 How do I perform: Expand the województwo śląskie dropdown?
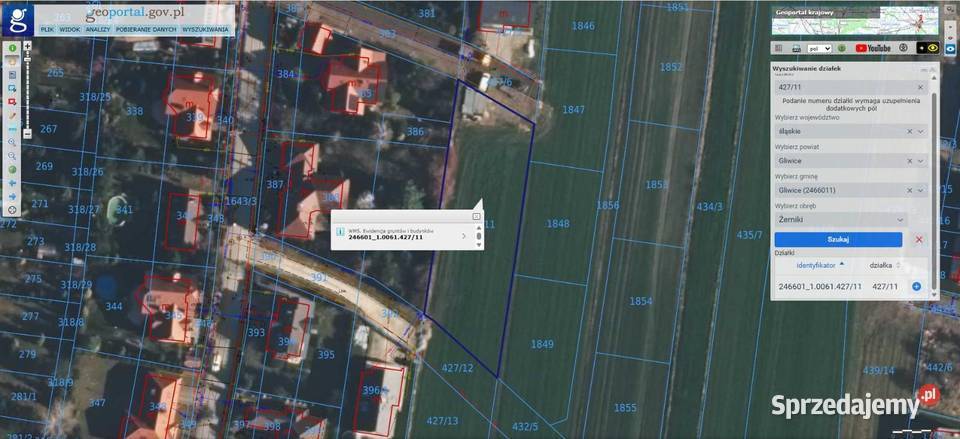coord(920,131)
